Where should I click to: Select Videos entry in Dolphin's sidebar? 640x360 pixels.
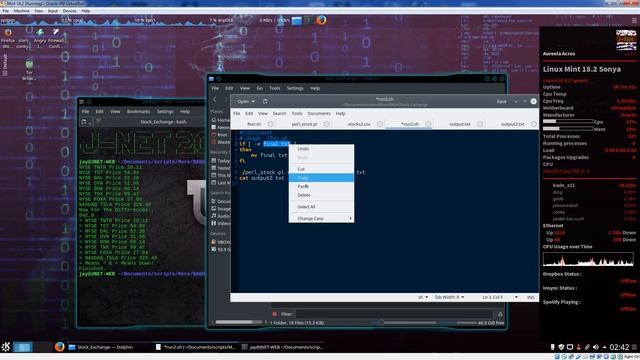point(220,223)
